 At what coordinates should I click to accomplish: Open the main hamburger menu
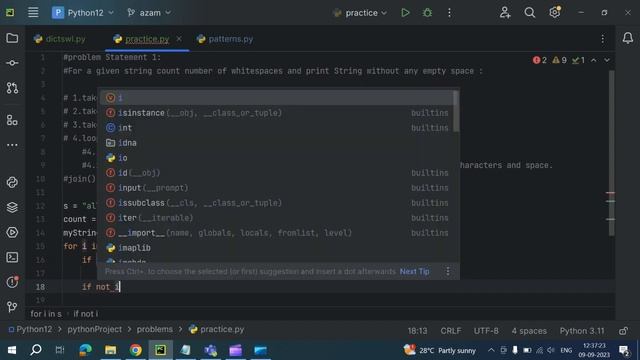[x=33, y=13]
